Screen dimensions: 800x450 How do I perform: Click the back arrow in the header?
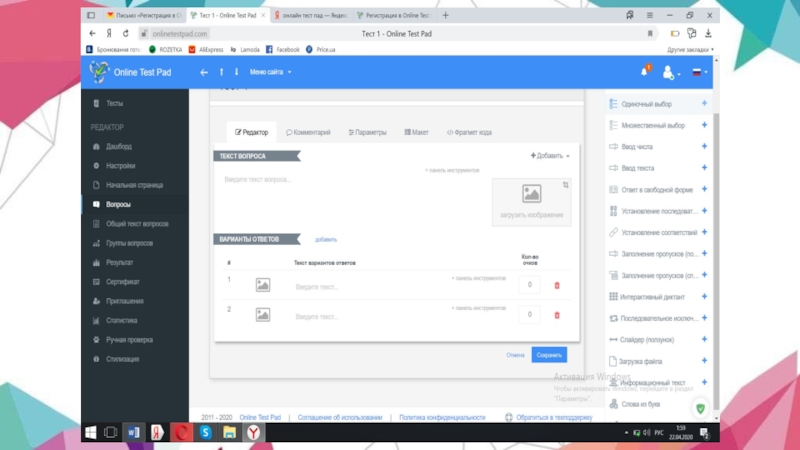coord(204,72)
